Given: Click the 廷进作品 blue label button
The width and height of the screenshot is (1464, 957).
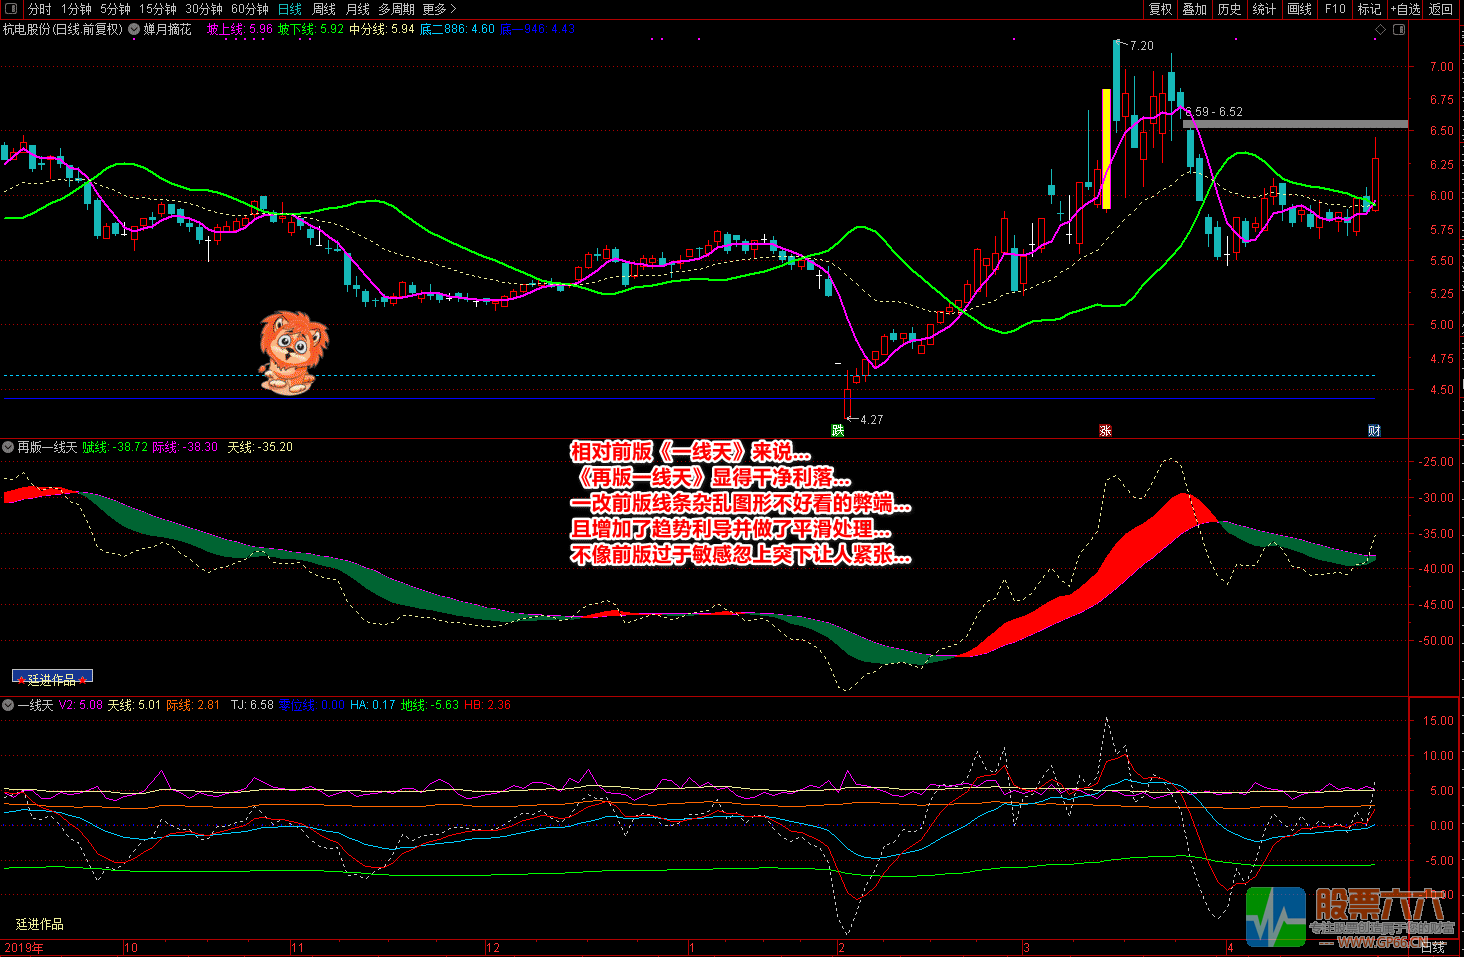Looking at the screenshot, I should click(x=52, y=678).
